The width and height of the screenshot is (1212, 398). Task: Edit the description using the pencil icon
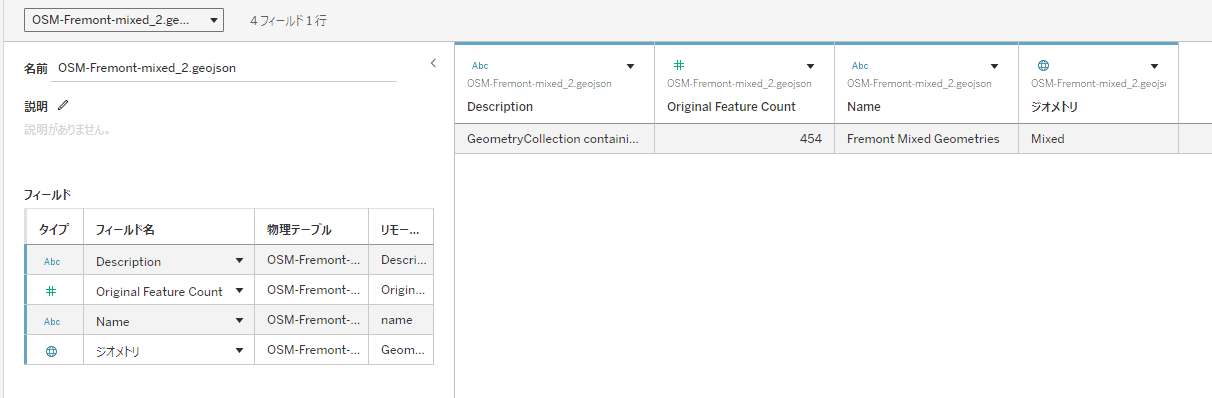63,104
